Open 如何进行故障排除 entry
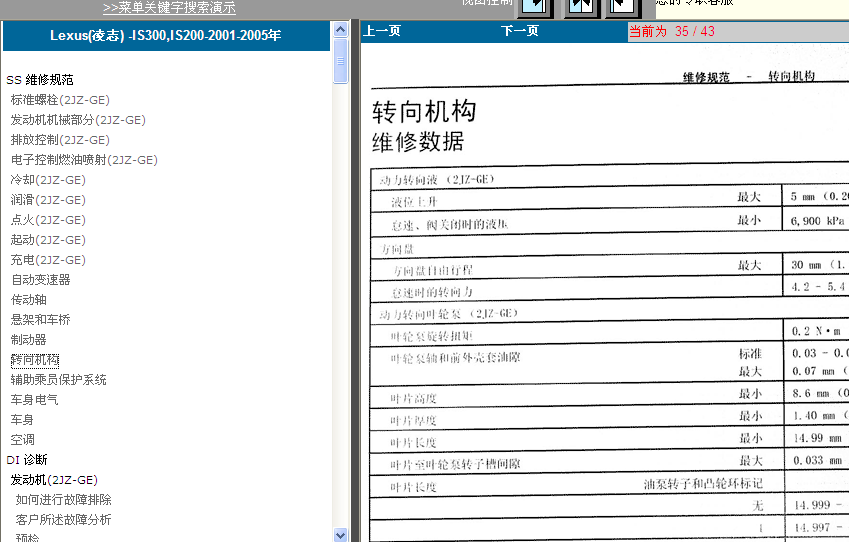The image size is (849, 542). [x=63, y=500]
